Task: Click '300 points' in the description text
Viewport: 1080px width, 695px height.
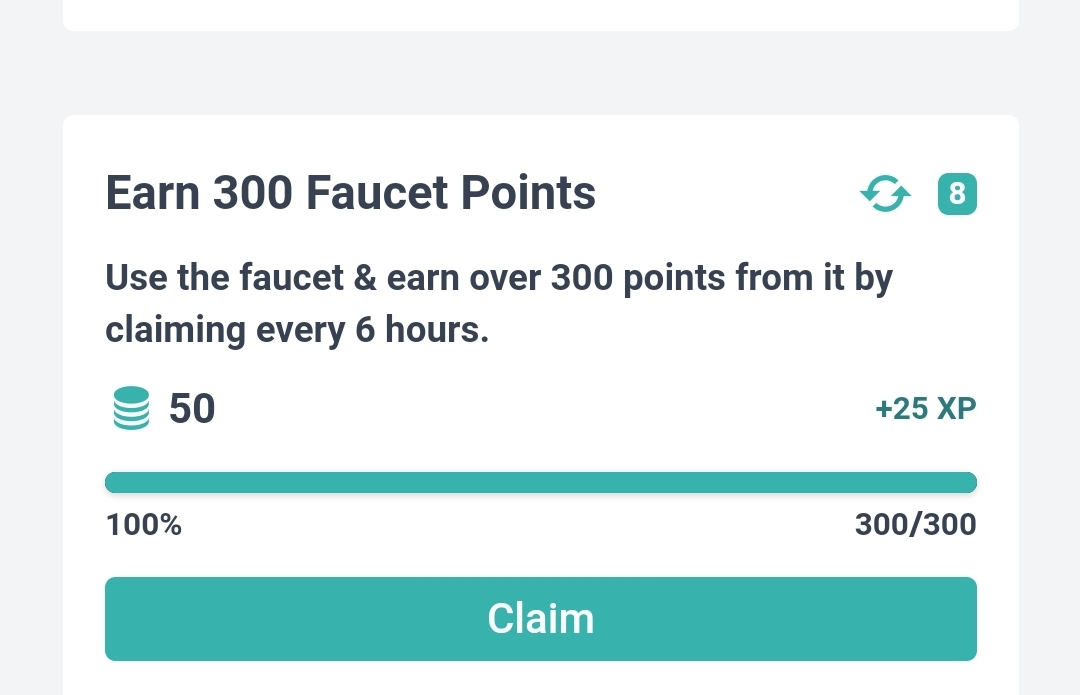Action: [638, 278]
